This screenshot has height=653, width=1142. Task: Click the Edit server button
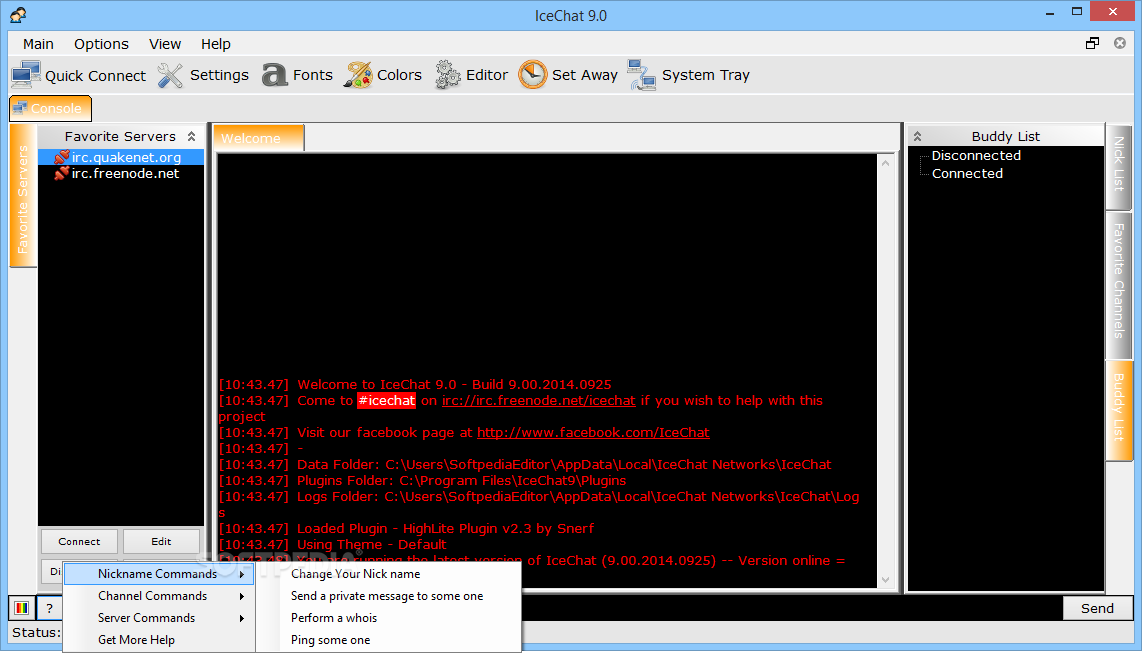[x=161, y=542]
